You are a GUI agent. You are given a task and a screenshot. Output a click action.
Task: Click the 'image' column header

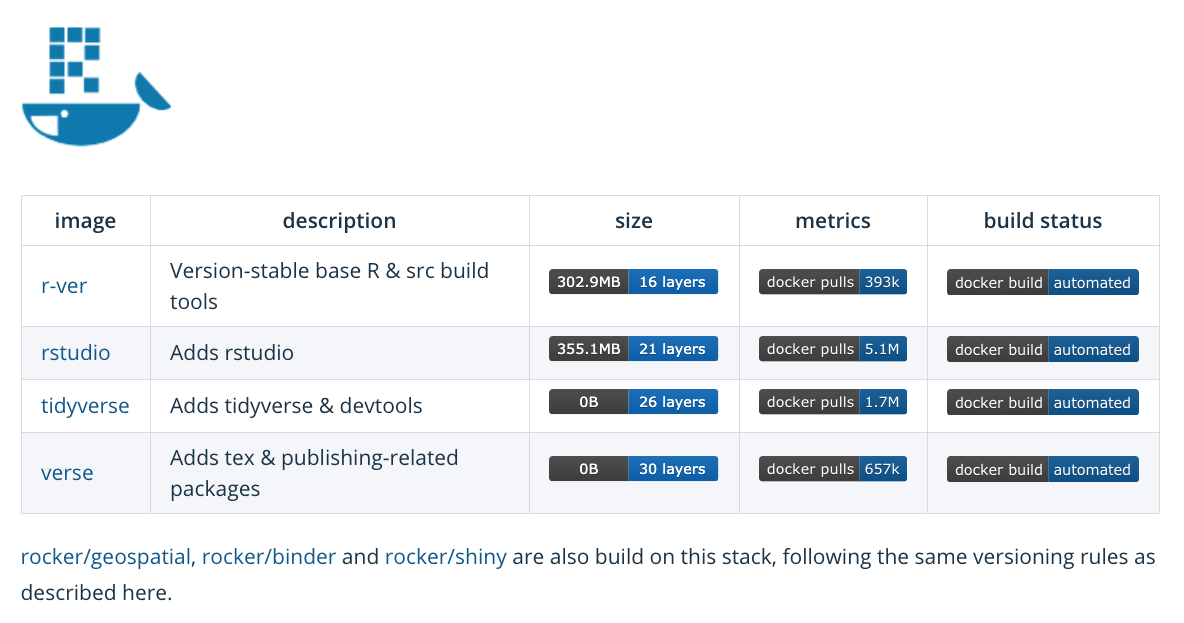(85, 221)
